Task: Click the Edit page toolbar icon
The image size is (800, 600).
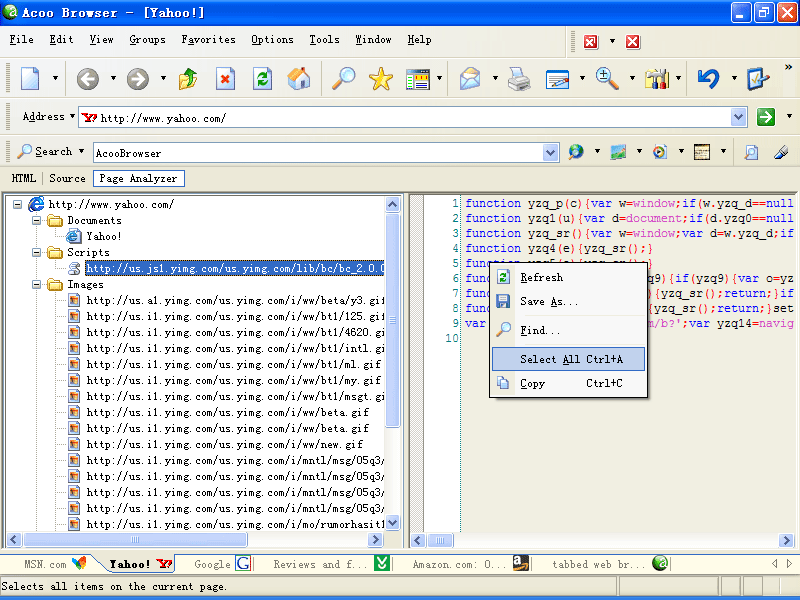Action: pos(557,80)
